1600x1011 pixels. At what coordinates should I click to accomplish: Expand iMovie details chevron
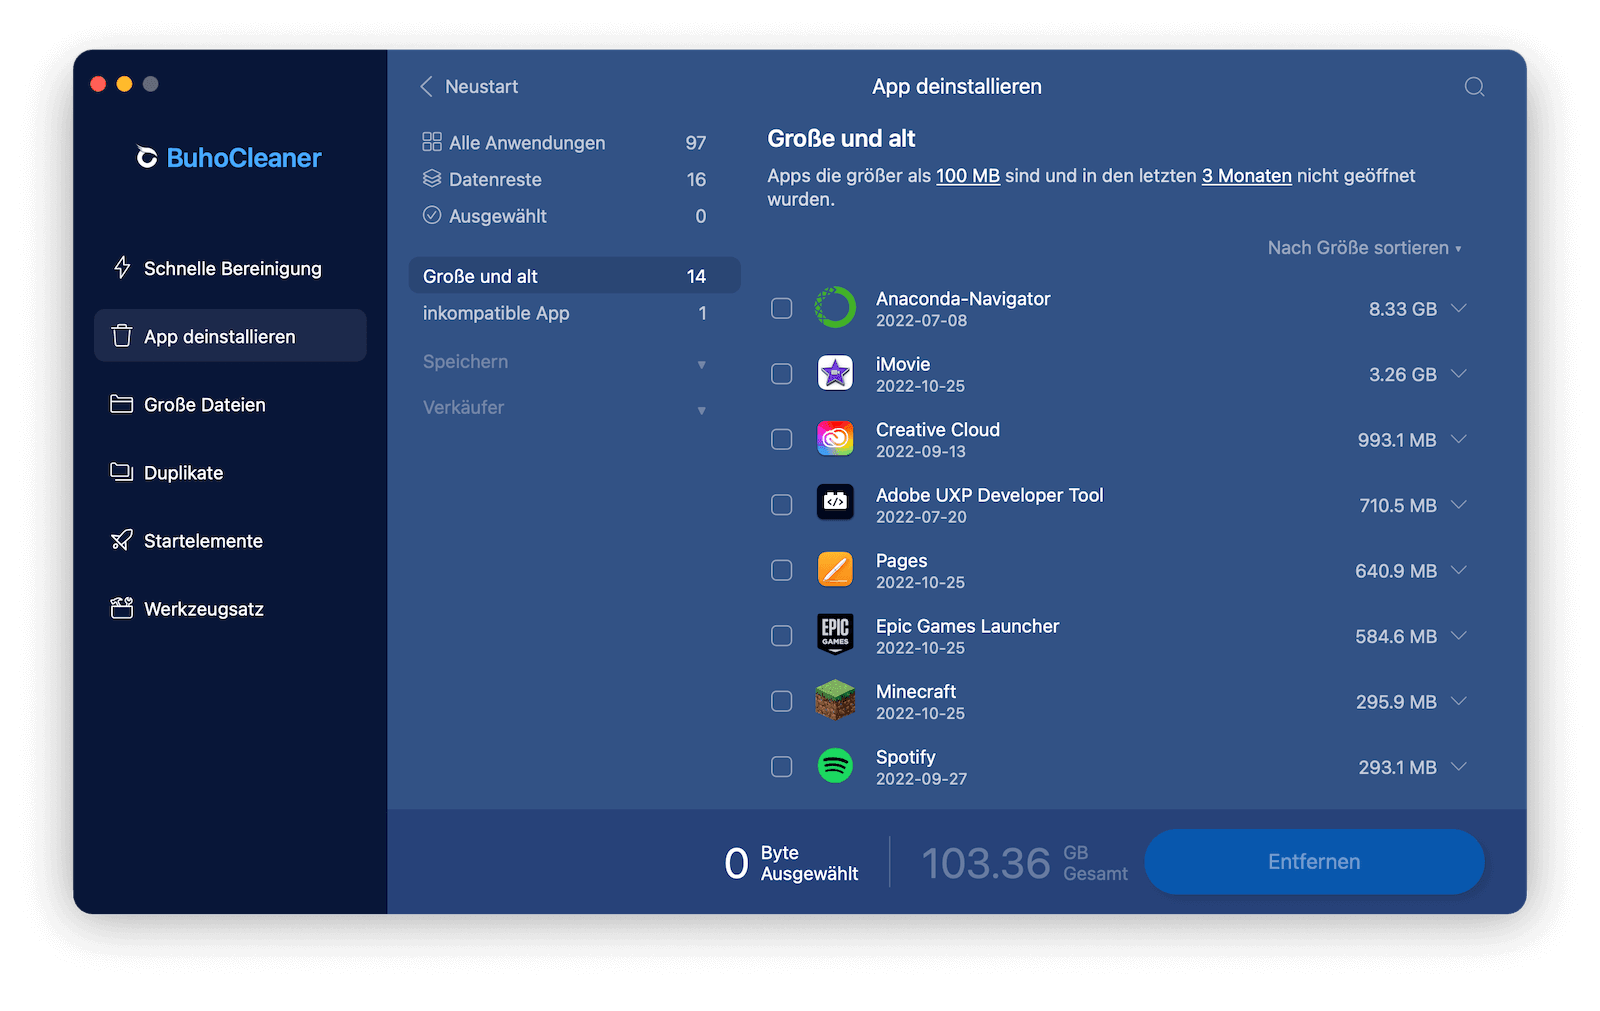[1459, 374]
